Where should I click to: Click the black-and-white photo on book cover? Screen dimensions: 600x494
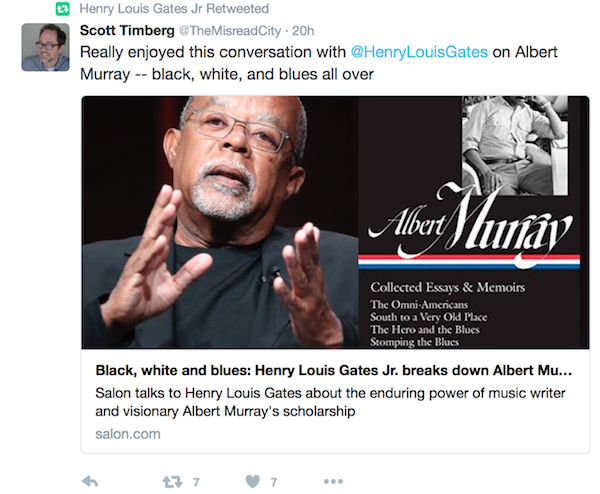click(515, 145)
